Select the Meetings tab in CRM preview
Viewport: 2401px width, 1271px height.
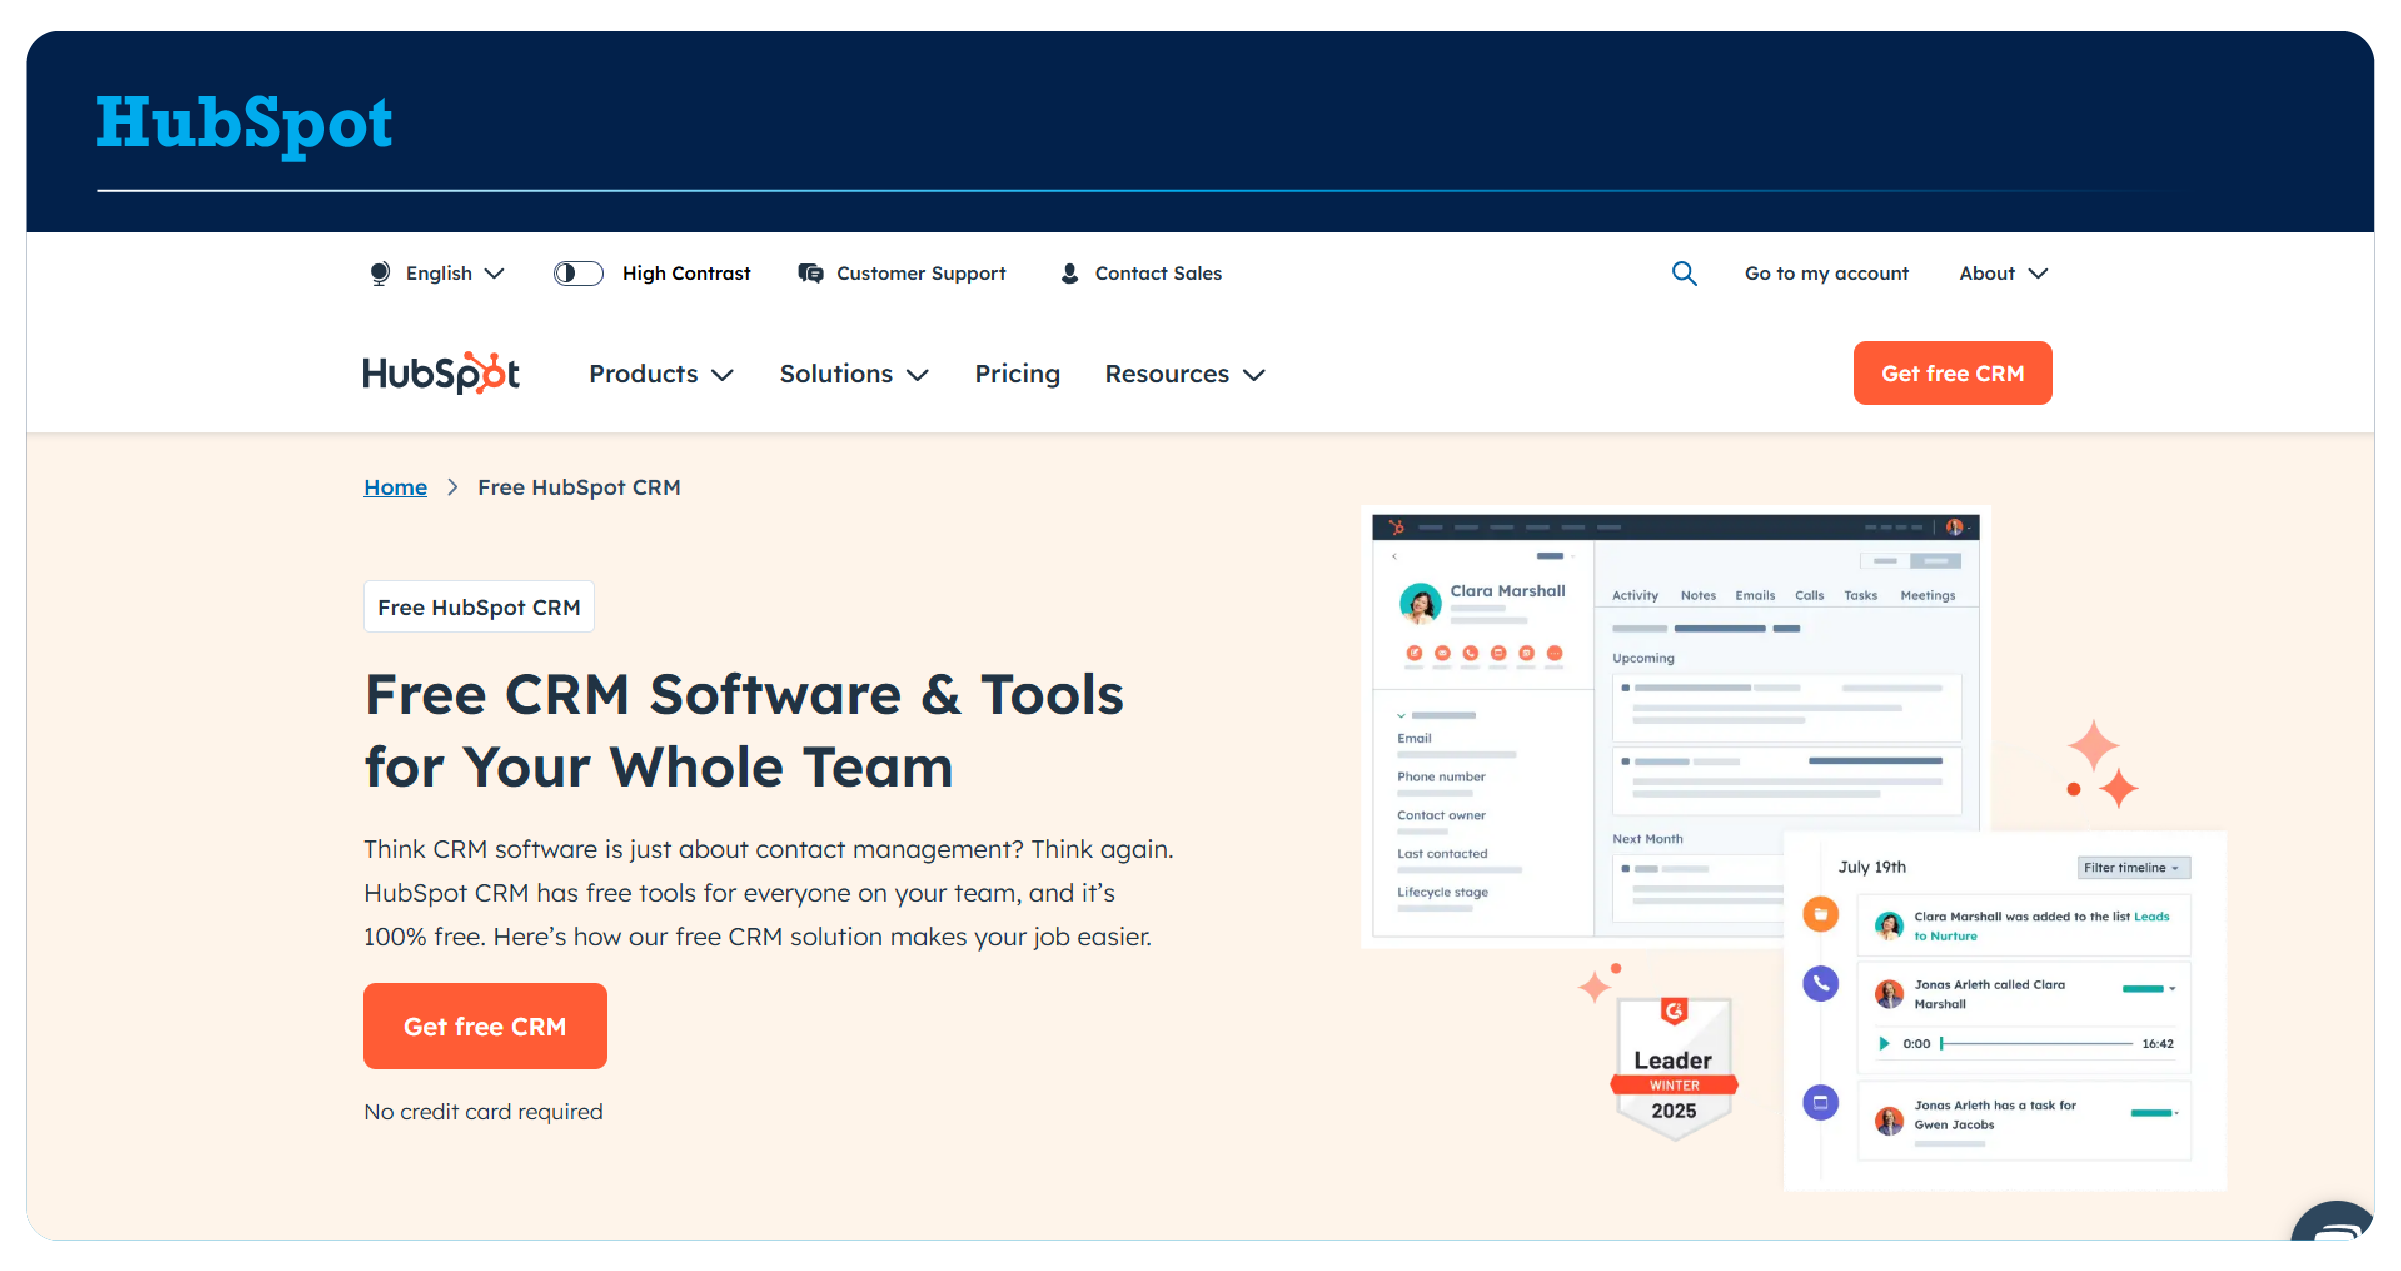tap(1927, 595)
